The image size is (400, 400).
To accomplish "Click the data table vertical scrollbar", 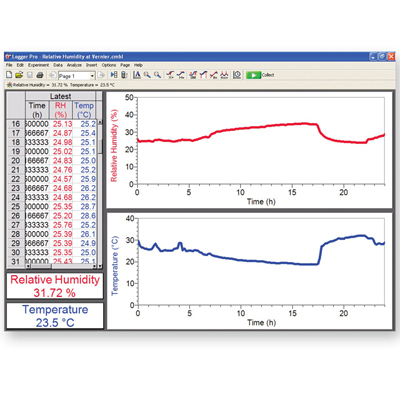I will [x=100, y=194].
